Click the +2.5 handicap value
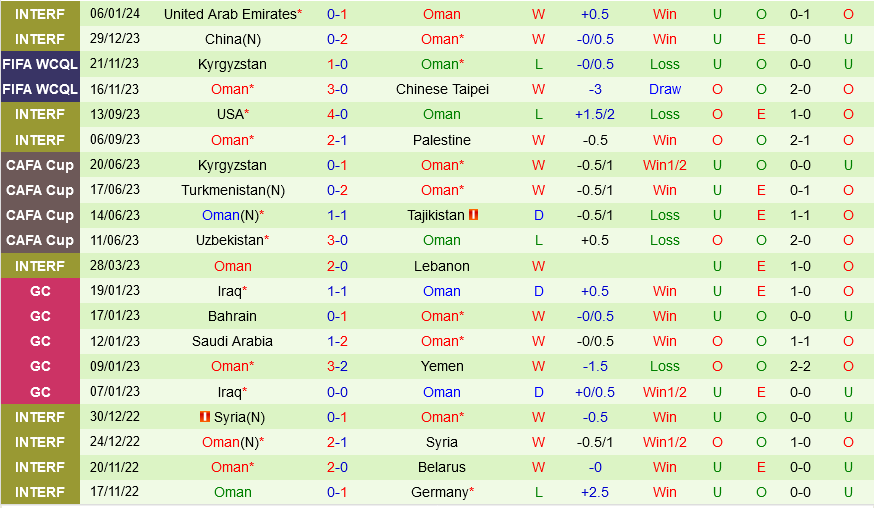Image resolution: width=874 pixels, height=508 pixels. [596, 492]
